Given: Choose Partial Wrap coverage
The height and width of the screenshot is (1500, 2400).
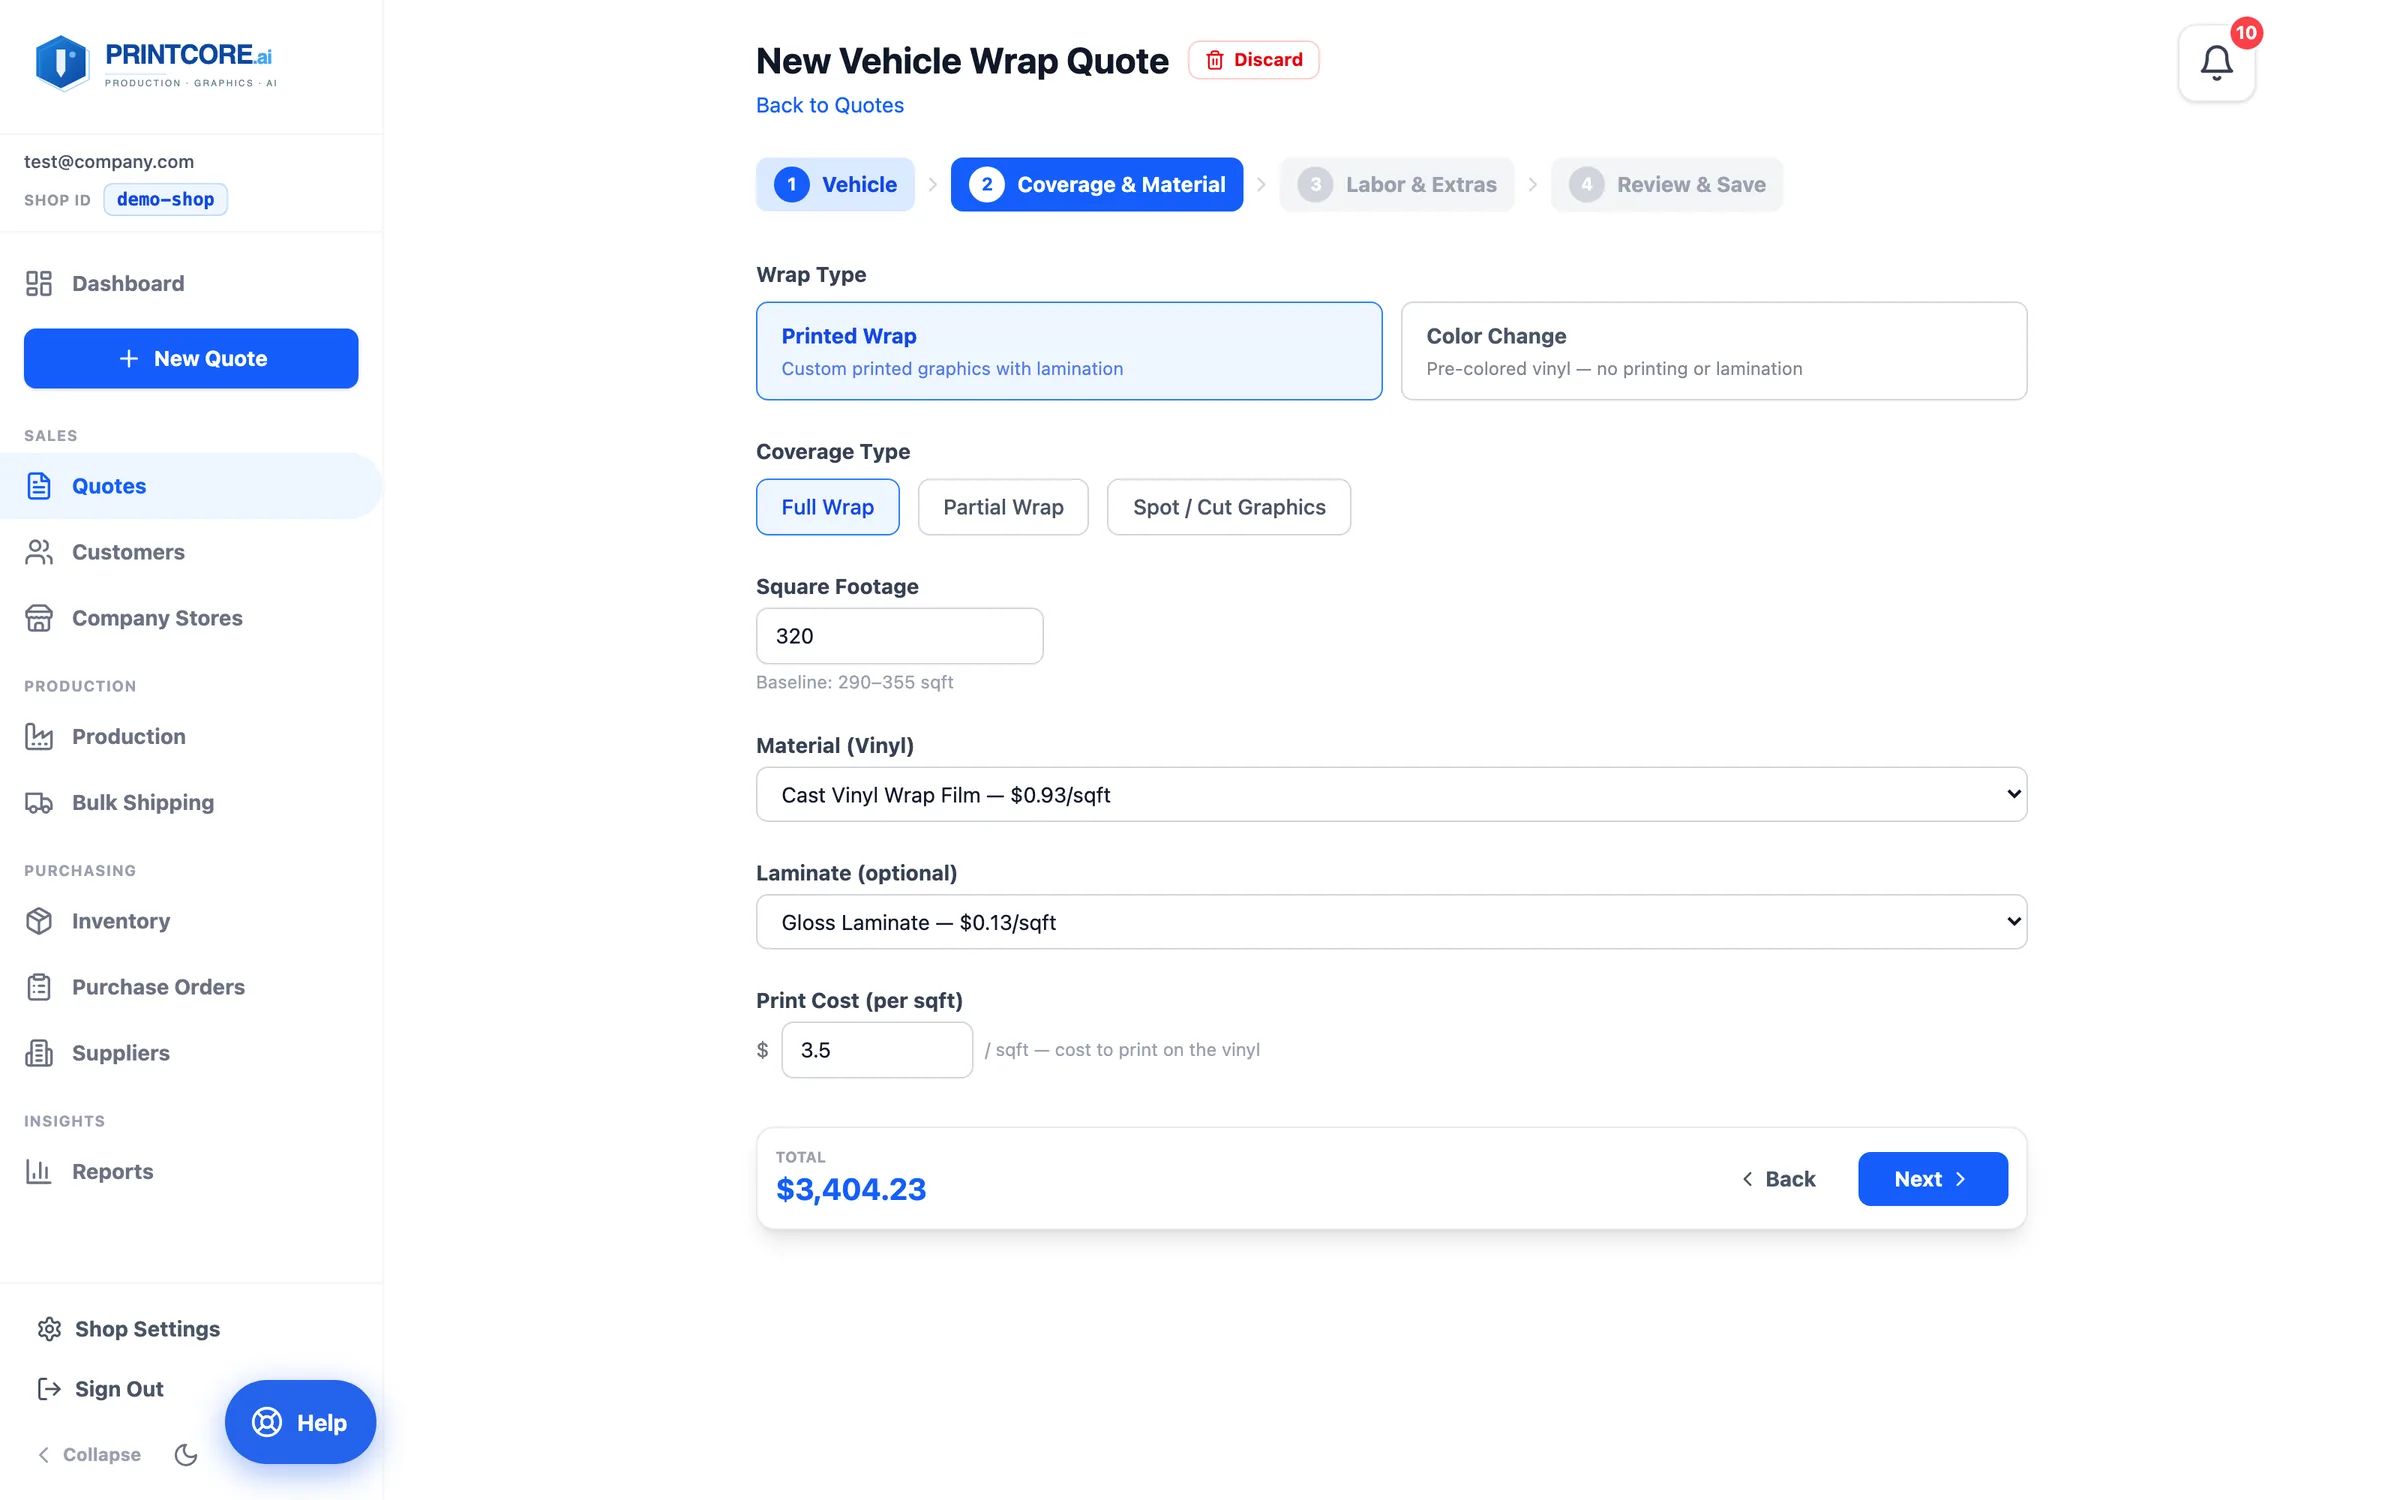Looking at the screenshot, I should click(x=1003, y=507).
